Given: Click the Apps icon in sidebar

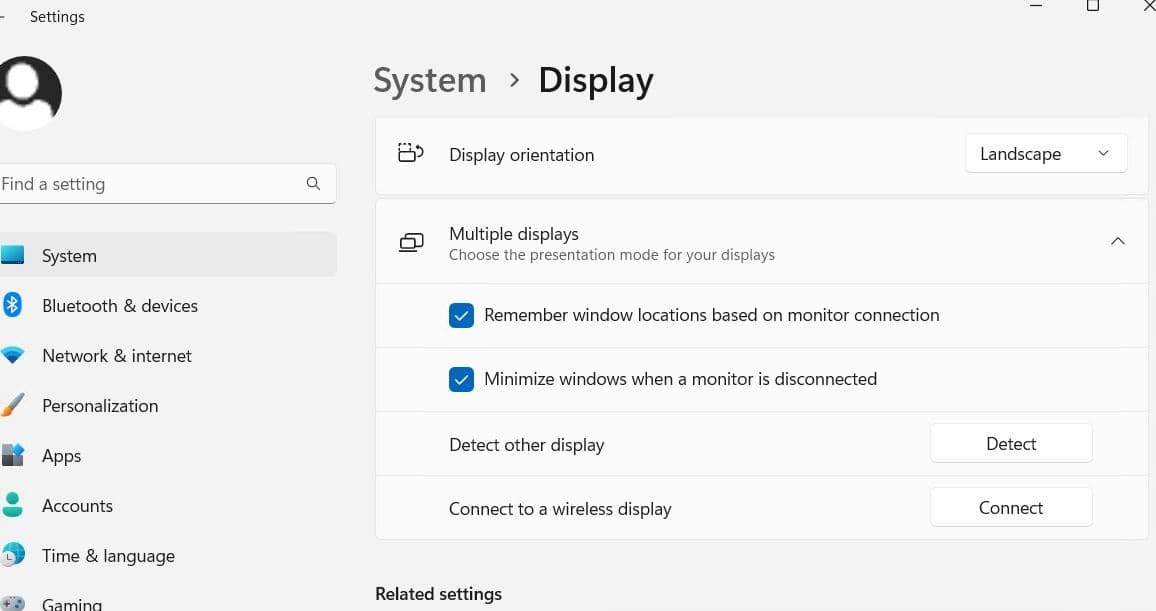Looking at the screenshot, I should pos(13,455).
